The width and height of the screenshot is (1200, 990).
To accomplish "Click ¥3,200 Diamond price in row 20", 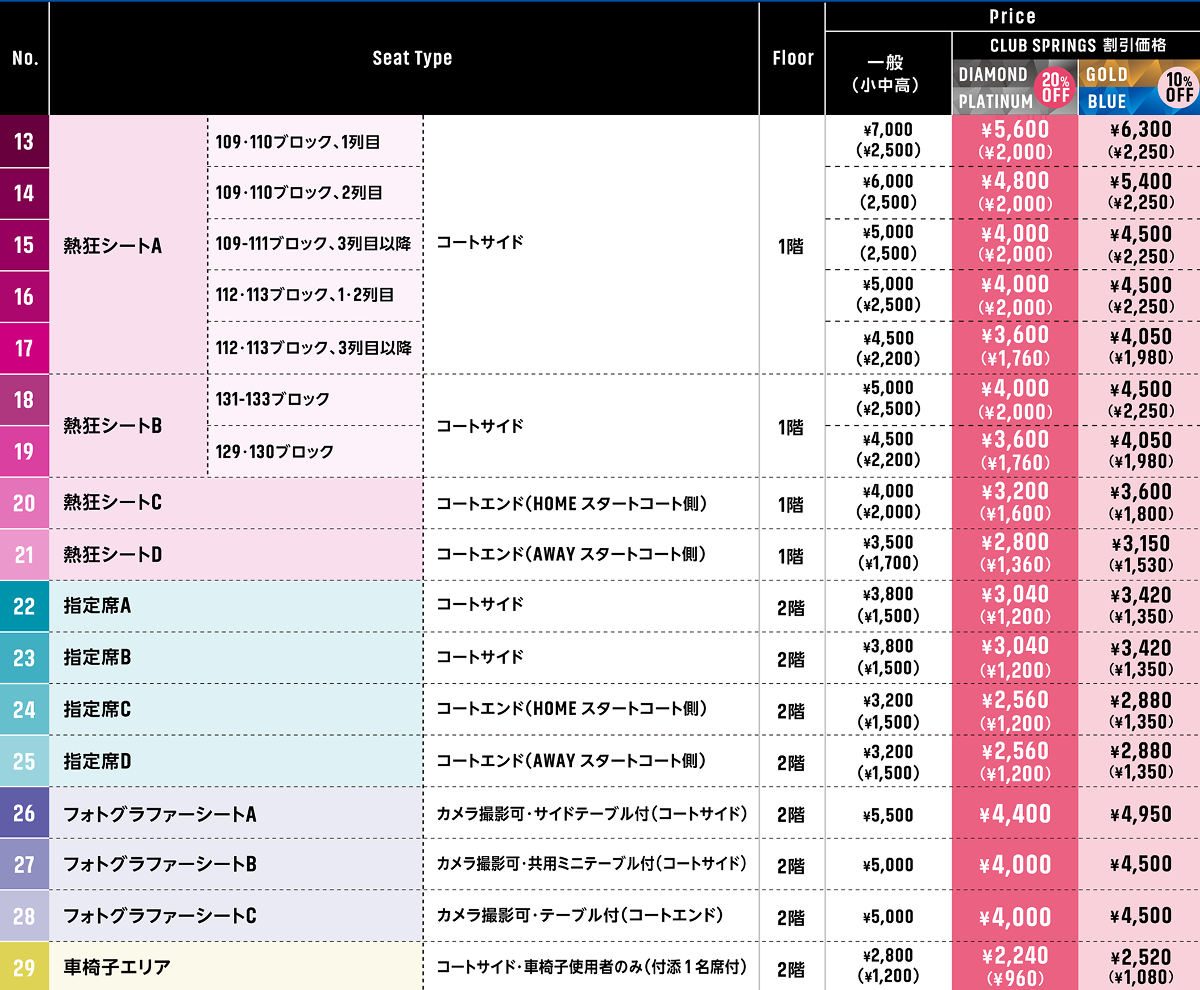I will pos(1015,492).
